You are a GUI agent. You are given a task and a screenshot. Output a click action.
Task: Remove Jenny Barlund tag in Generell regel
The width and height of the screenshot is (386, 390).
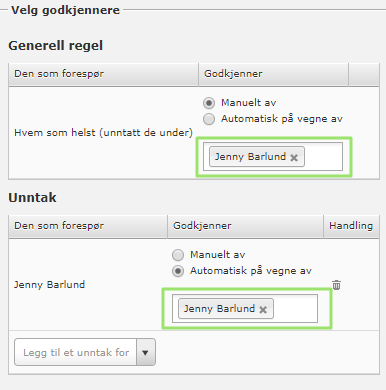pos(294,158)
